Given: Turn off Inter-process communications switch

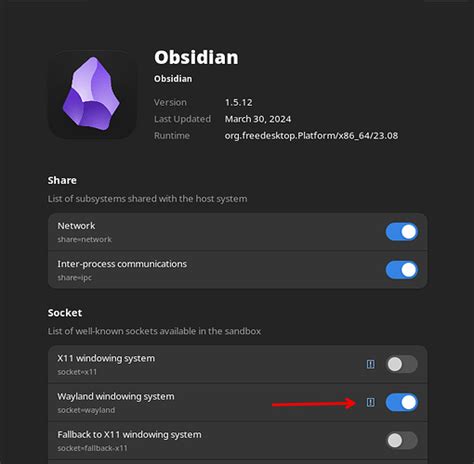Looking at the screenshot, I should pos(402,270).
